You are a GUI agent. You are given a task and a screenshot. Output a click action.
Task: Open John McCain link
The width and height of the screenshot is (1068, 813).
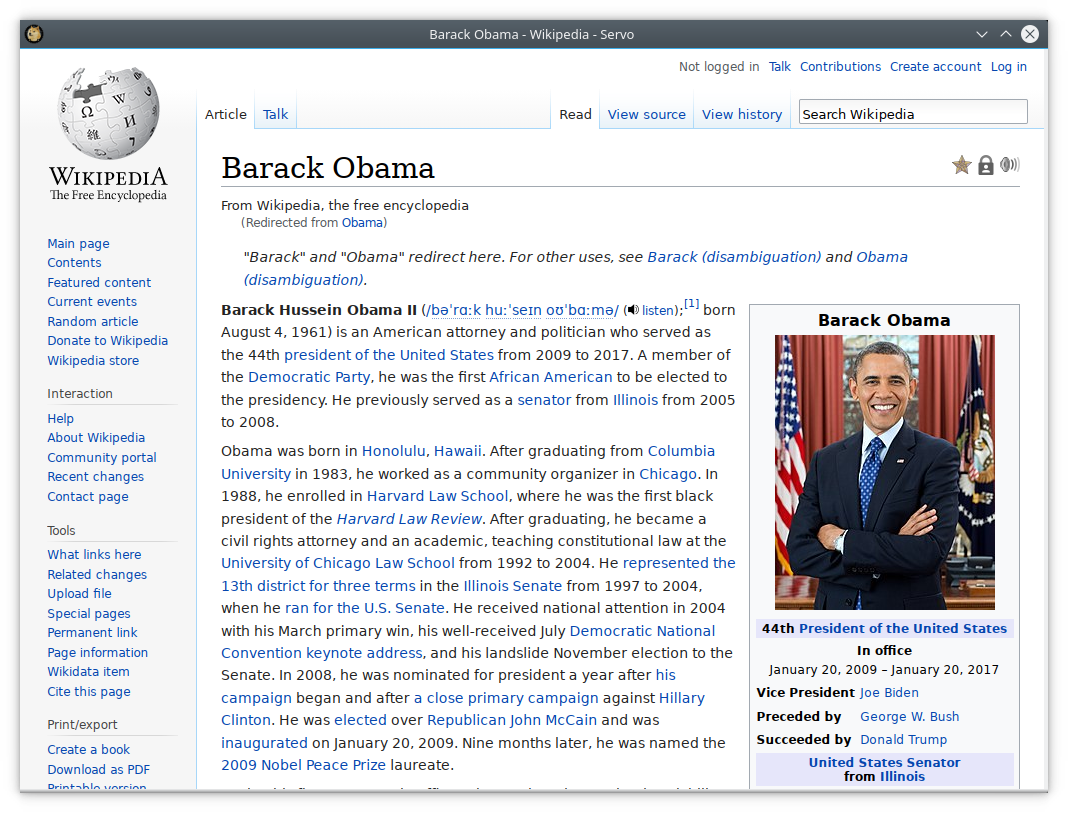(x=554, y=720)
